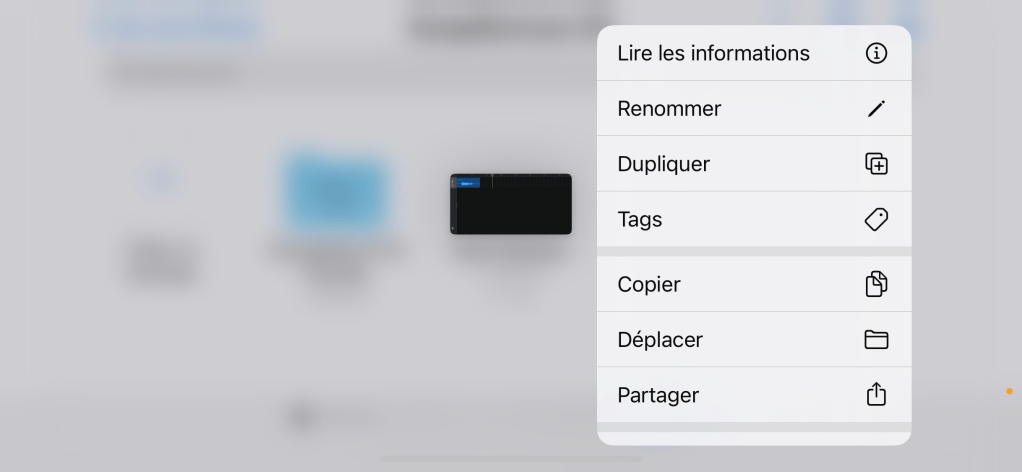Click the pencil rename icon
1022x472 pixels.
pyautogui.click(x=876, y=109)
